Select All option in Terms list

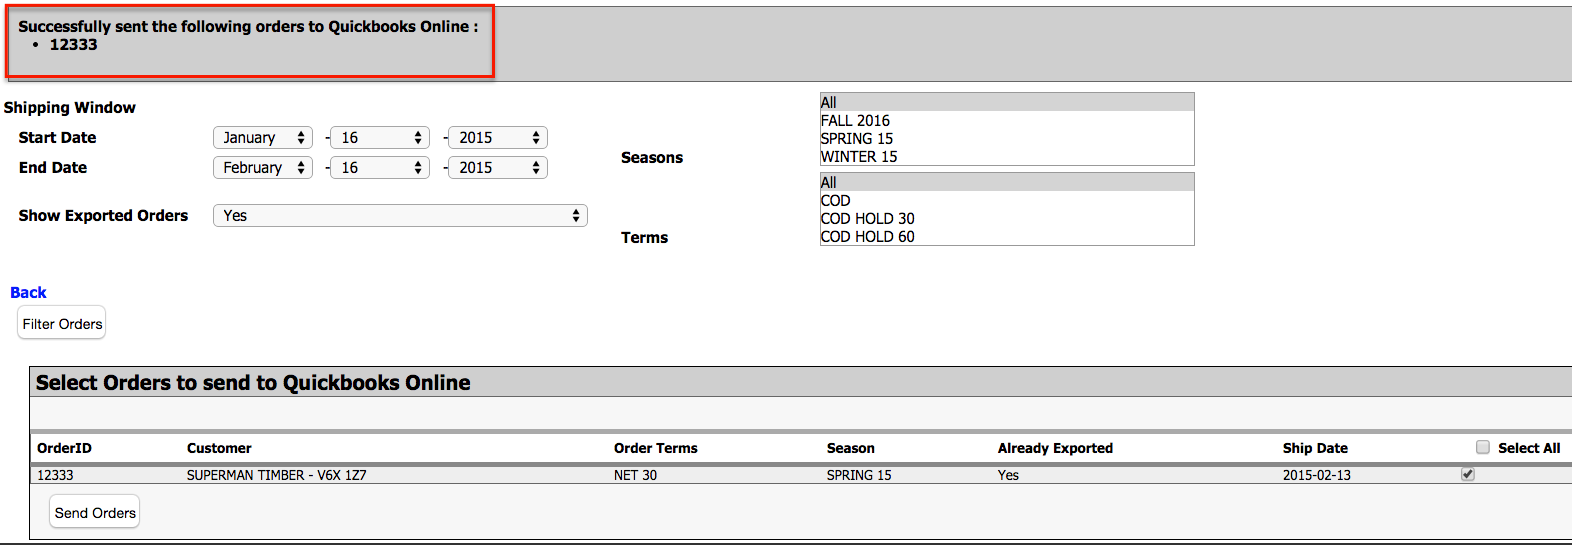coord(829,183)
